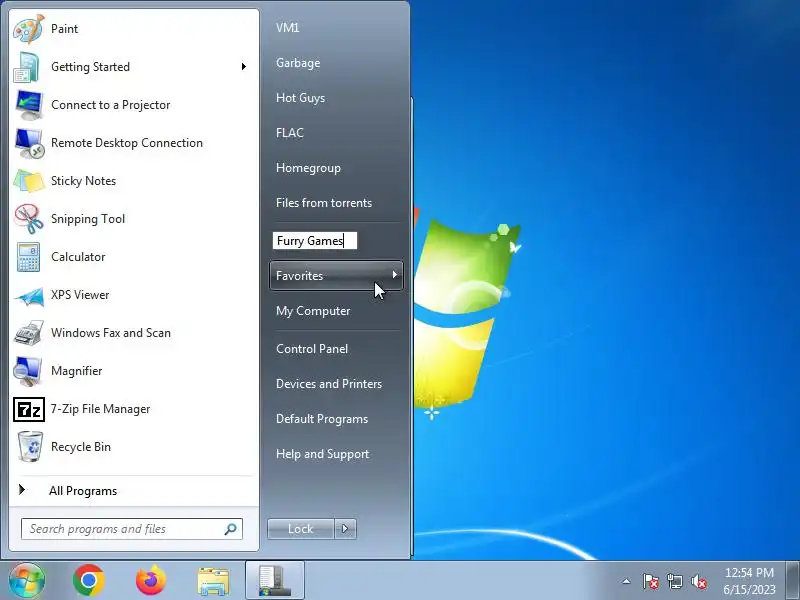The height and width of the screenshot is (600, 800).
Task: Click the Windows Fax and Scan label
Action: (111, 333)
